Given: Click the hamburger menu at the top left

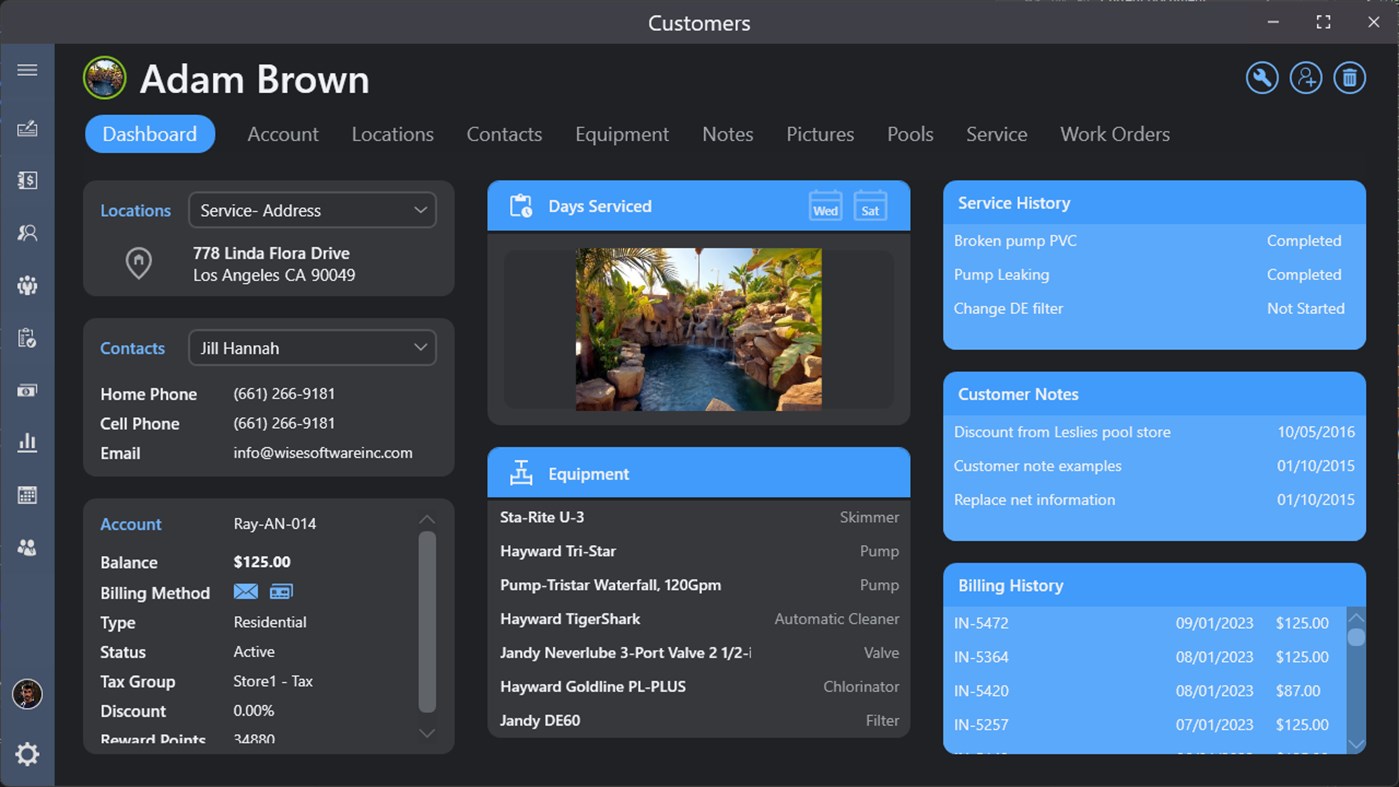Looking at the screenshot, I should tap(27, 69).
